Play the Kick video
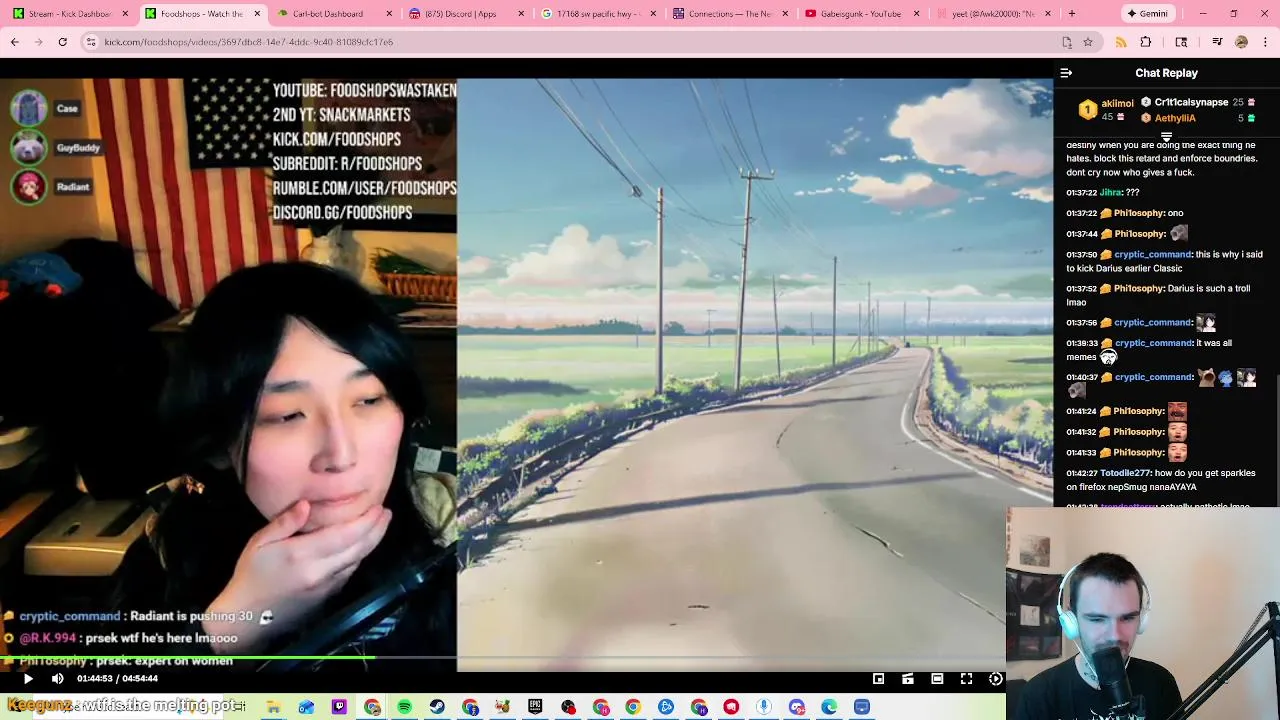 point(28,679)
